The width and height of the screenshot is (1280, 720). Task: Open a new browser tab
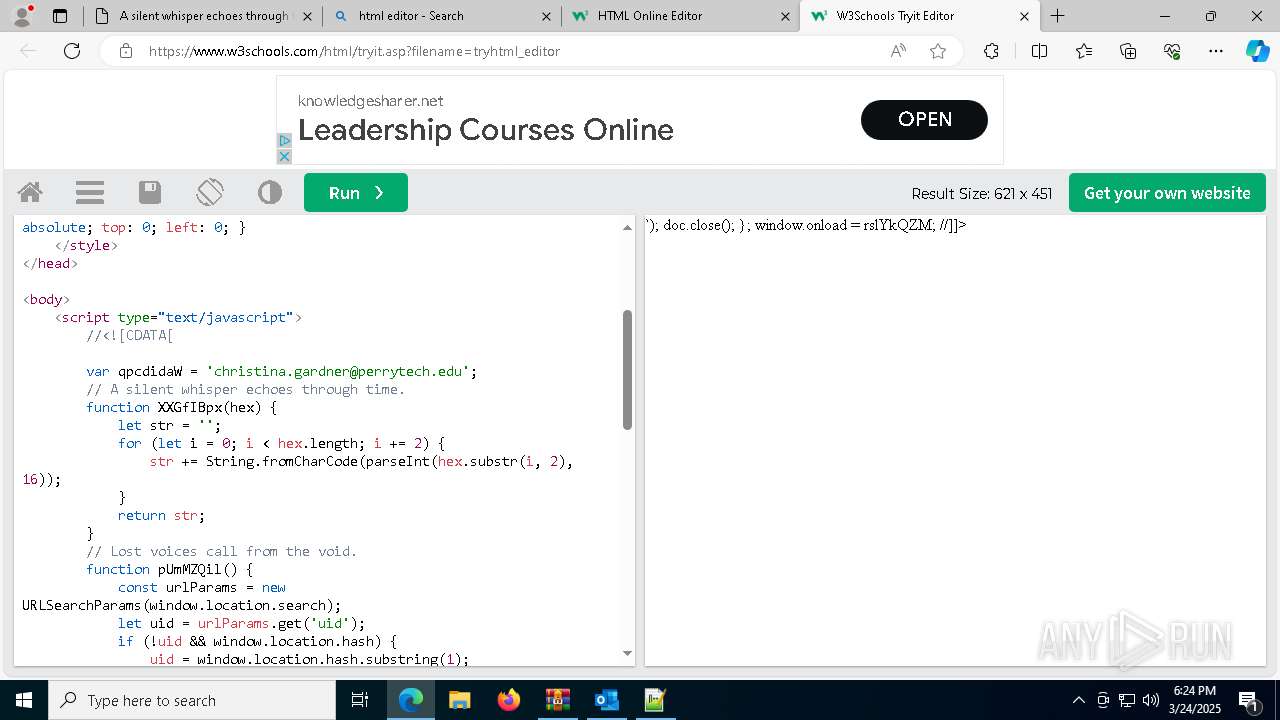click(x=1057, y=16)
